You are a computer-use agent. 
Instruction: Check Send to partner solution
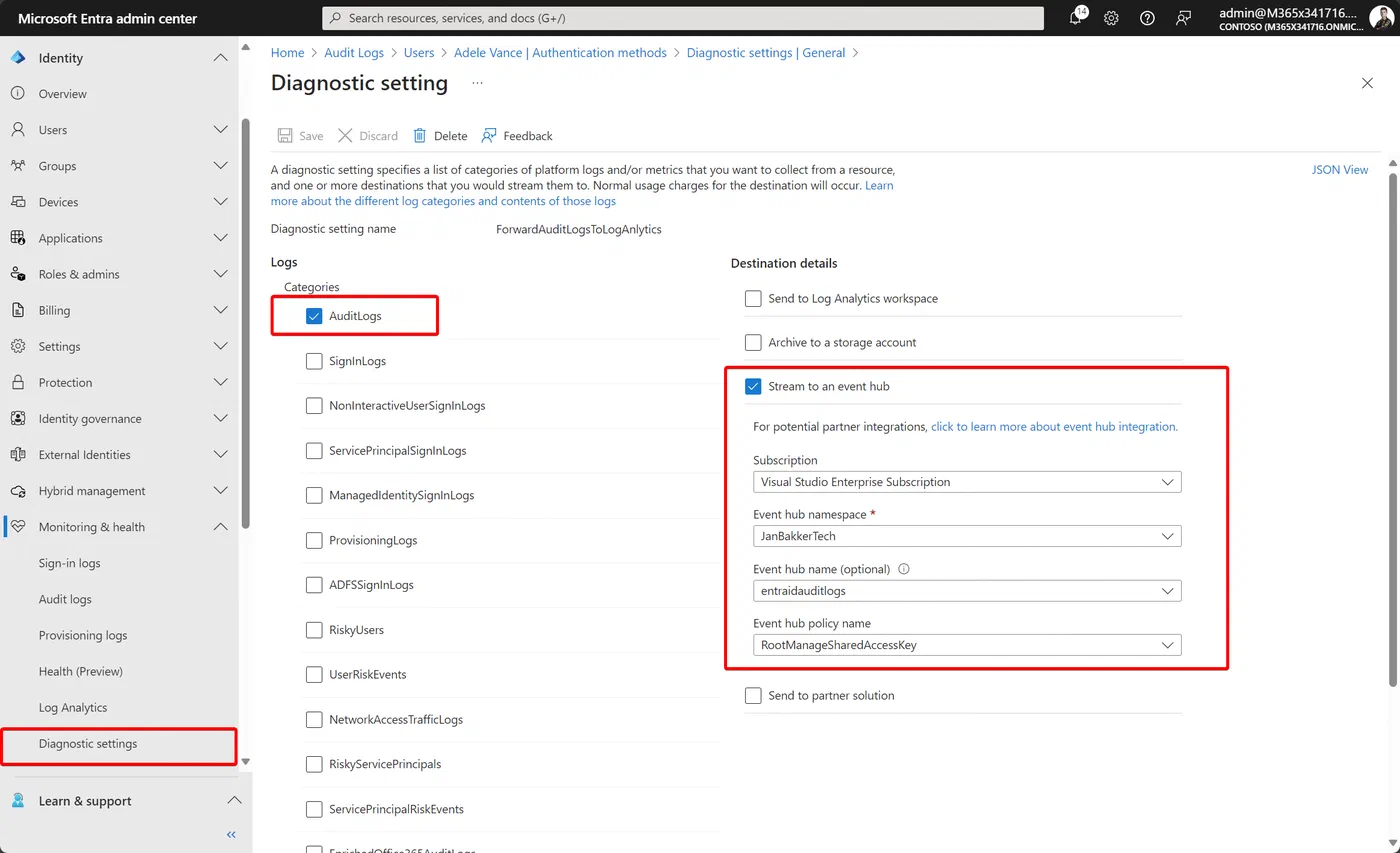pyautogui.click(x=753, y=695)
